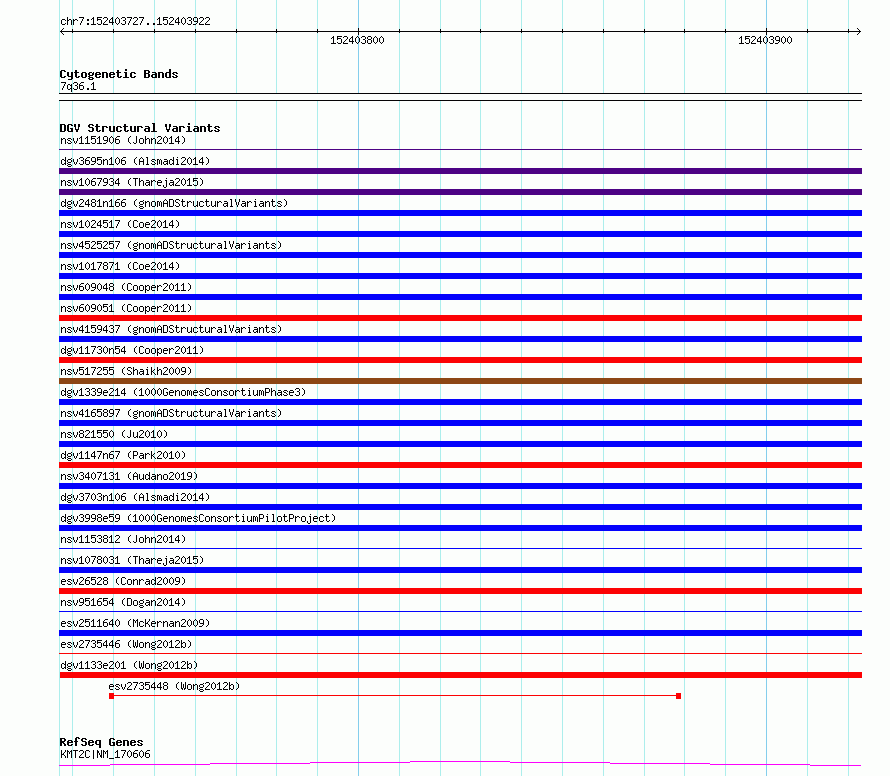Click the purple dgv3695n106 (Alsmadi2014) bar
The image size is (890, 776).
point(460,171)
